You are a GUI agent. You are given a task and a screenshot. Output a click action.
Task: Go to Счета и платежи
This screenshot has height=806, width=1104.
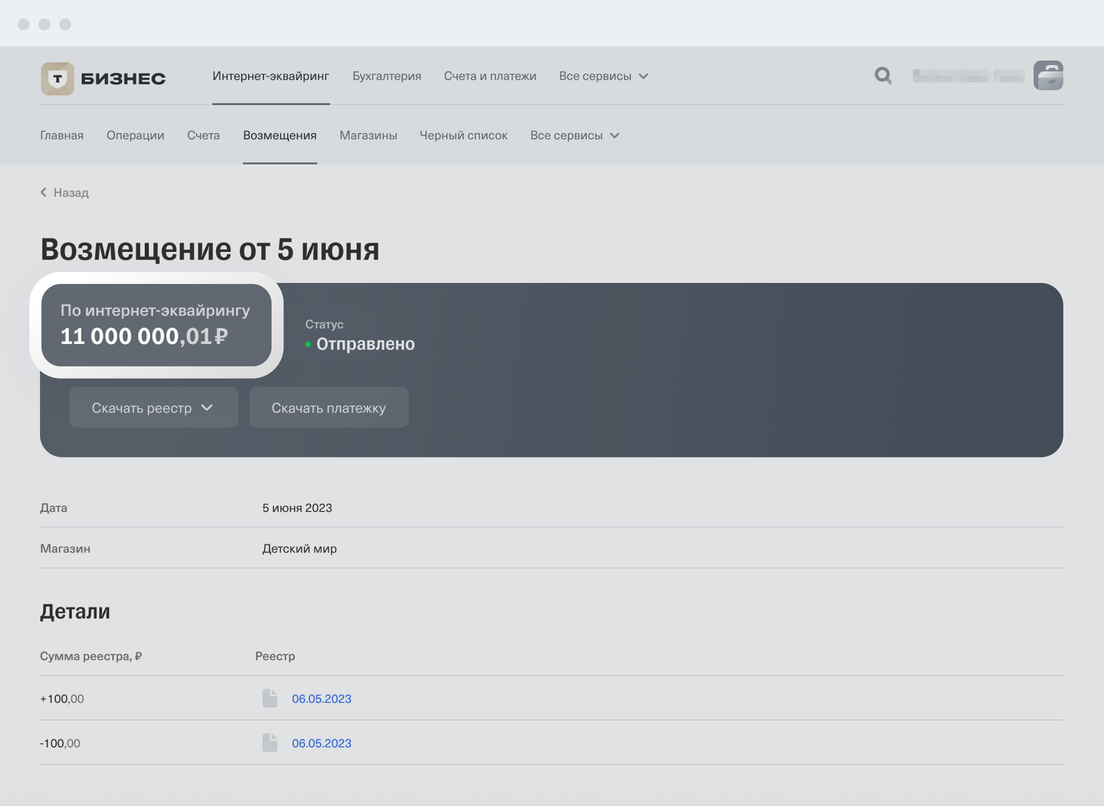(490, 76)
